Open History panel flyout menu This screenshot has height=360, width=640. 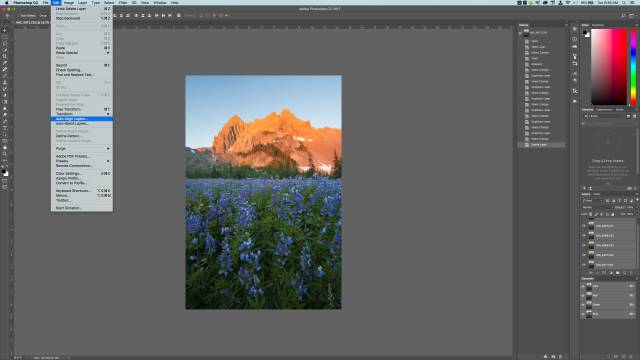click(x=566, y=25)
